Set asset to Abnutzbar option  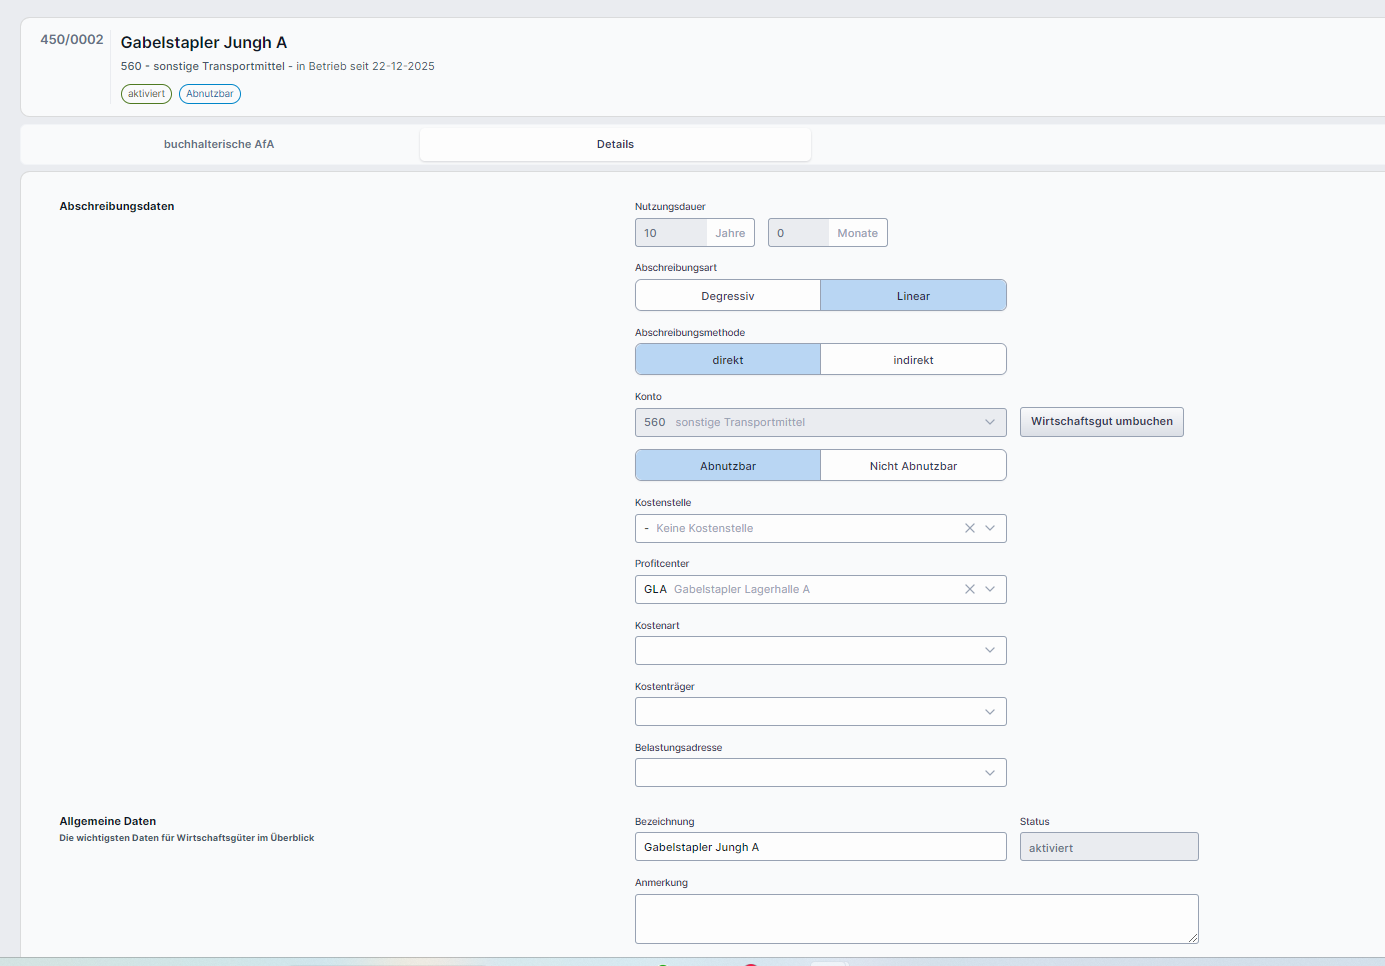tap(728, 466)
